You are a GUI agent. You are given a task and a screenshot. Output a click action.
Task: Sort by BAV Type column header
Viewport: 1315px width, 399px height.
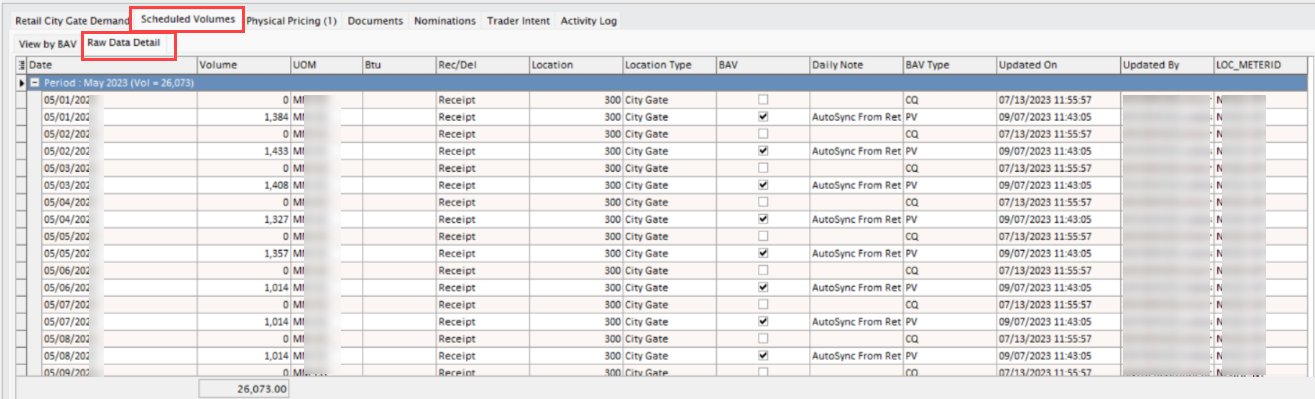949,65
